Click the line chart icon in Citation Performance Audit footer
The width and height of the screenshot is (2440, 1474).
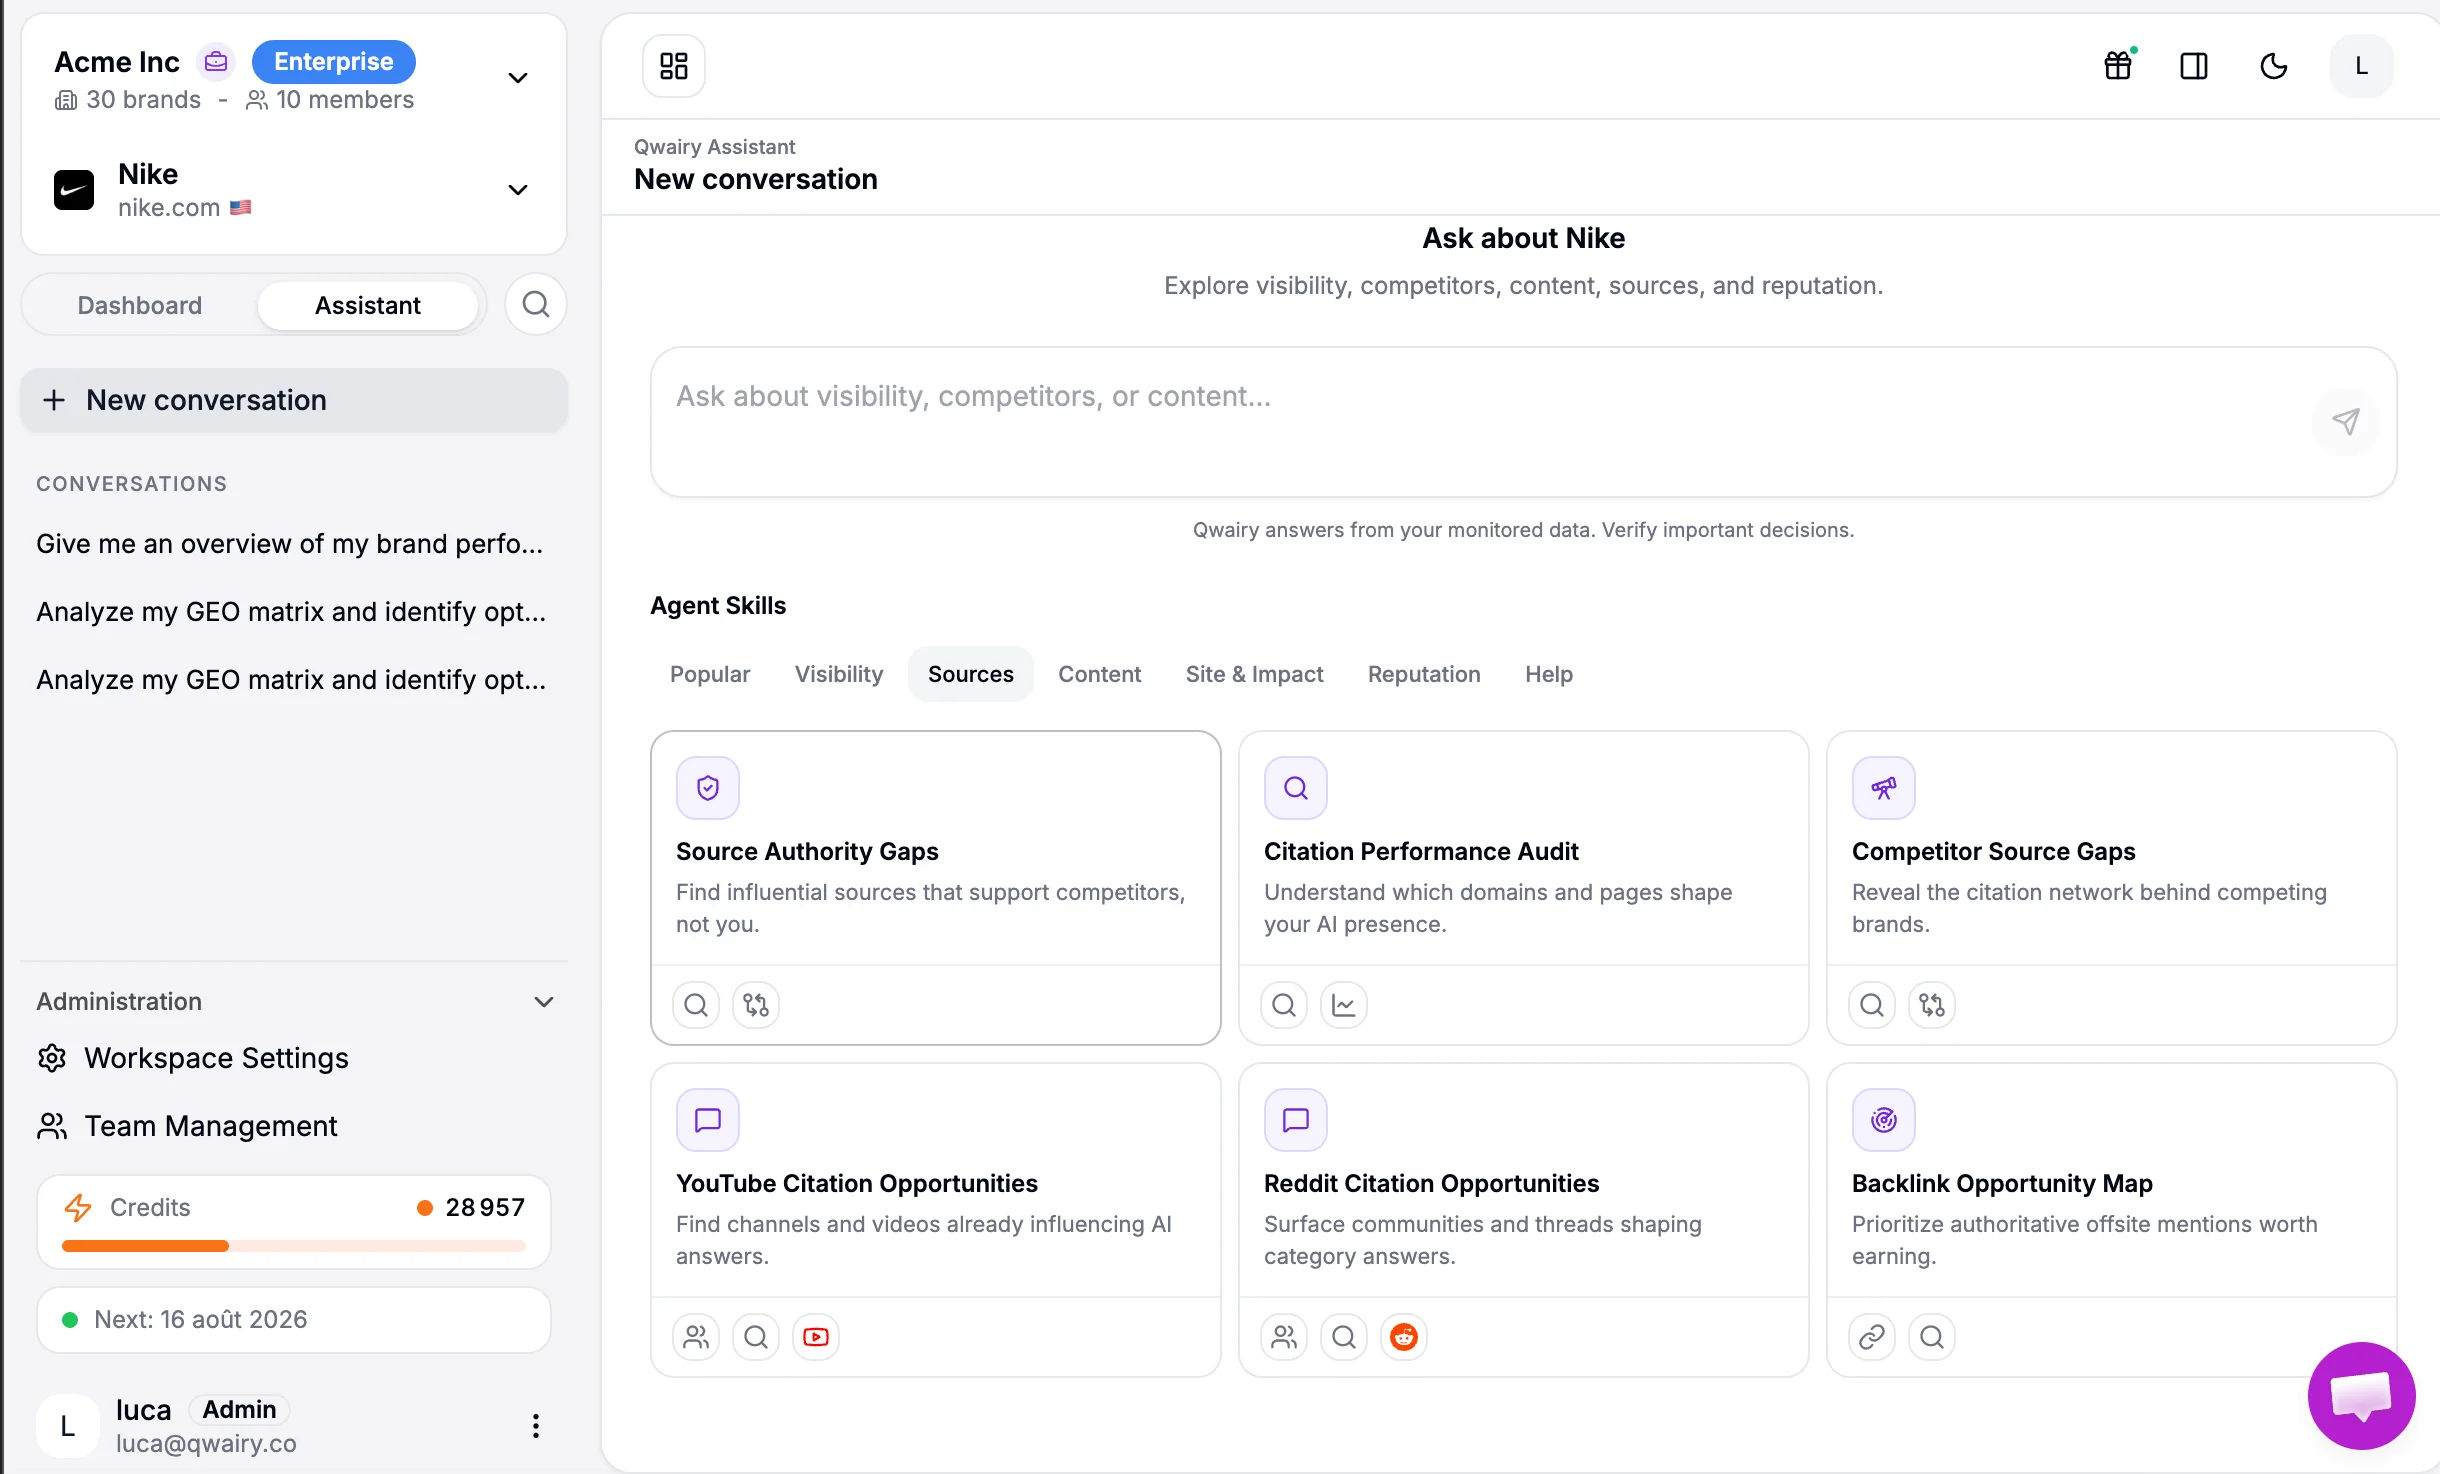point(1344,1005)
